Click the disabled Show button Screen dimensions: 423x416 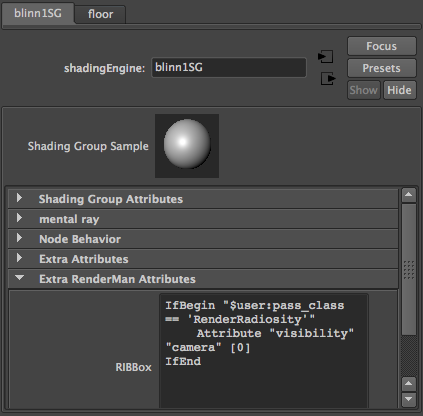pyautogui.click(x=364, y=90)
